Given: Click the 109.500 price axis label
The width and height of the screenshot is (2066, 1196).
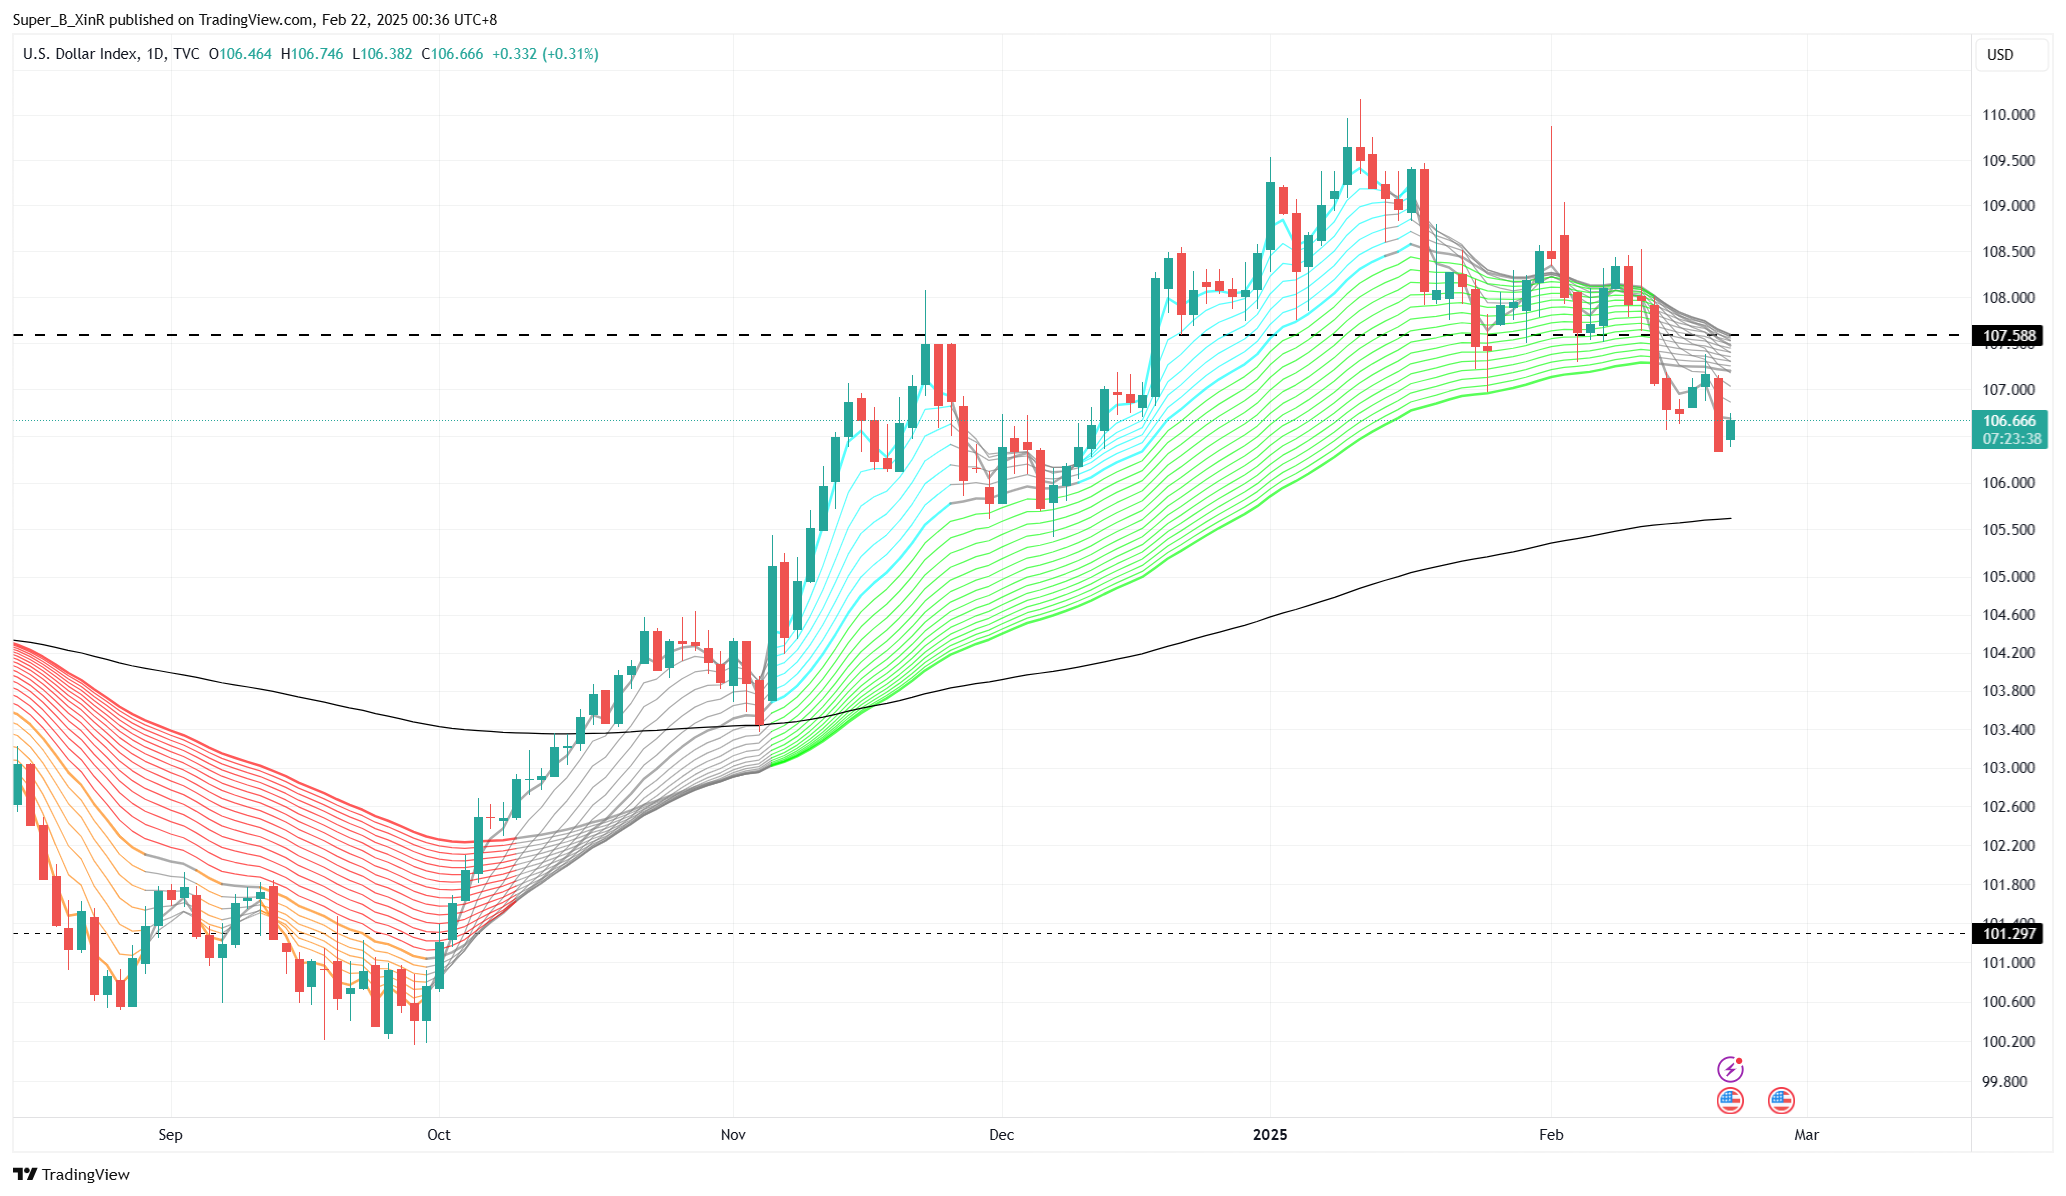Looking at the screenshot, I should (x=2008, y=161).
